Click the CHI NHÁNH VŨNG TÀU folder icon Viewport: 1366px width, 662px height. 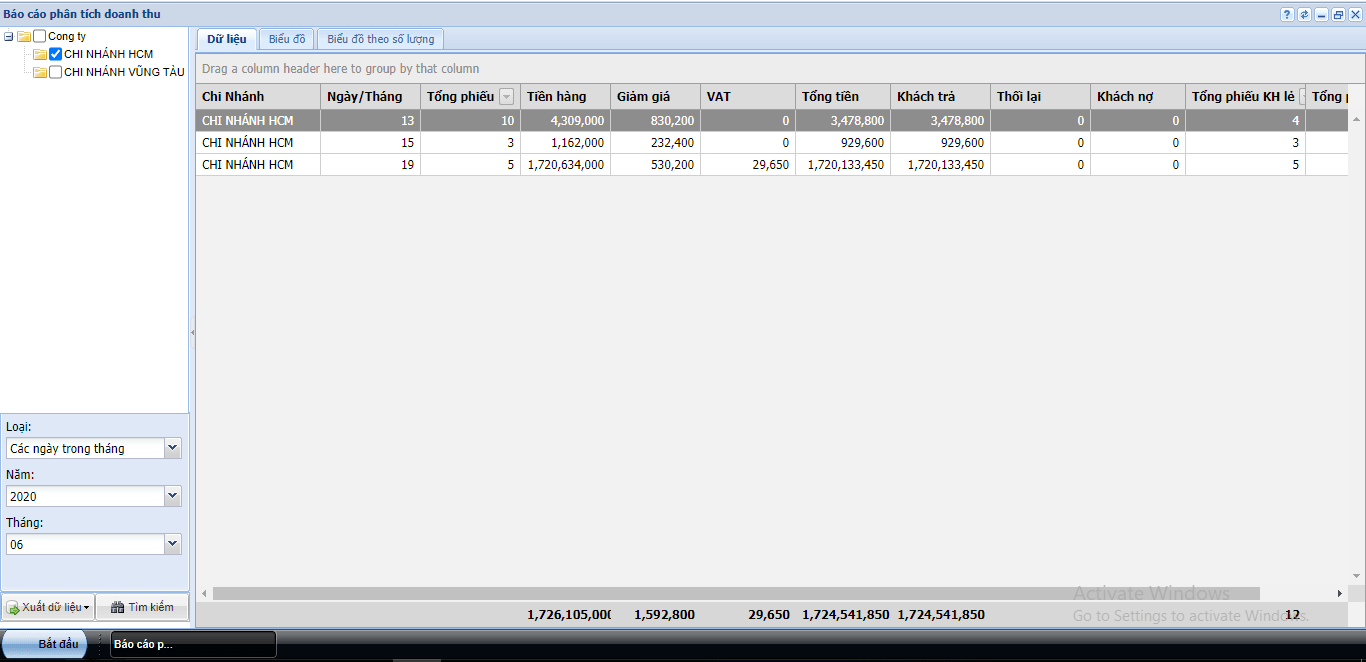(x=40, y=72)
